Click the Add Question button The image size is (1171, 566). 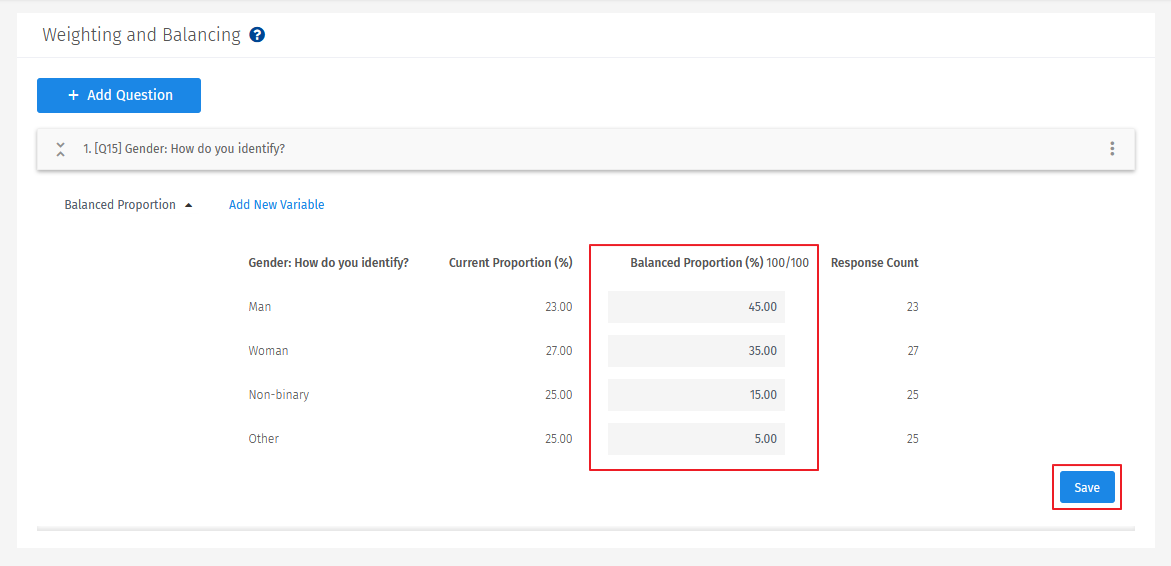(119, 95)
